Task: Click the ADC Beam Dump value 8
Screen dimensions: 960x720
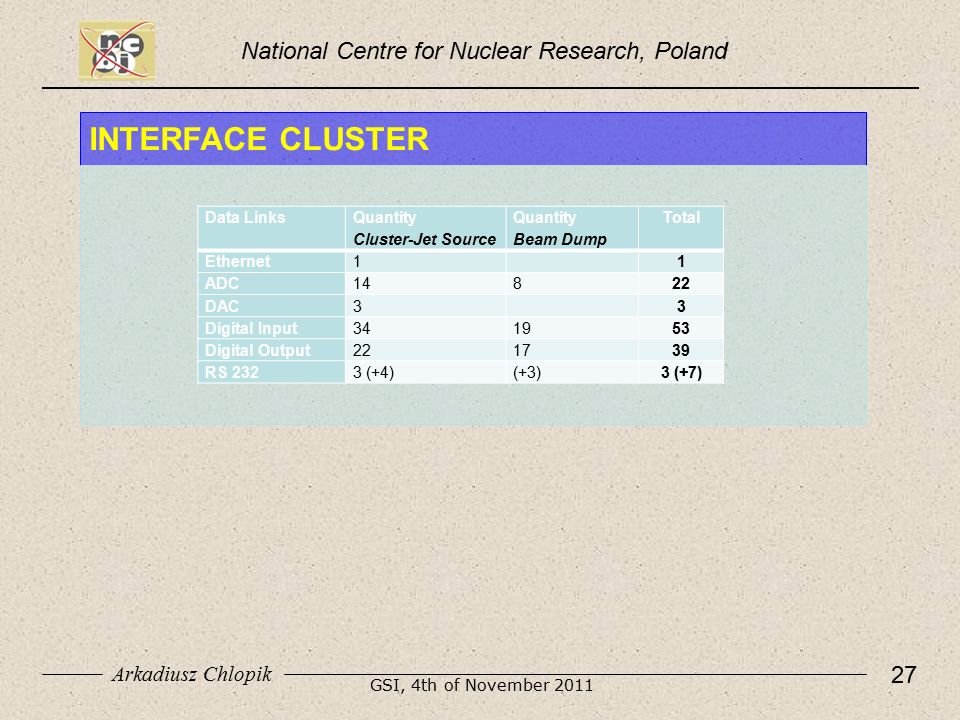Action: pyautogui.click(x=517, y=283)
